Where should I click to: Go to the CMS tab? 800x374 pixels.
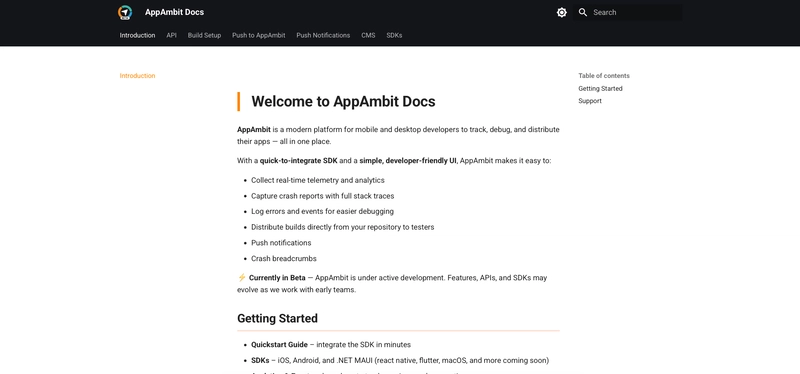pos(368,35)
